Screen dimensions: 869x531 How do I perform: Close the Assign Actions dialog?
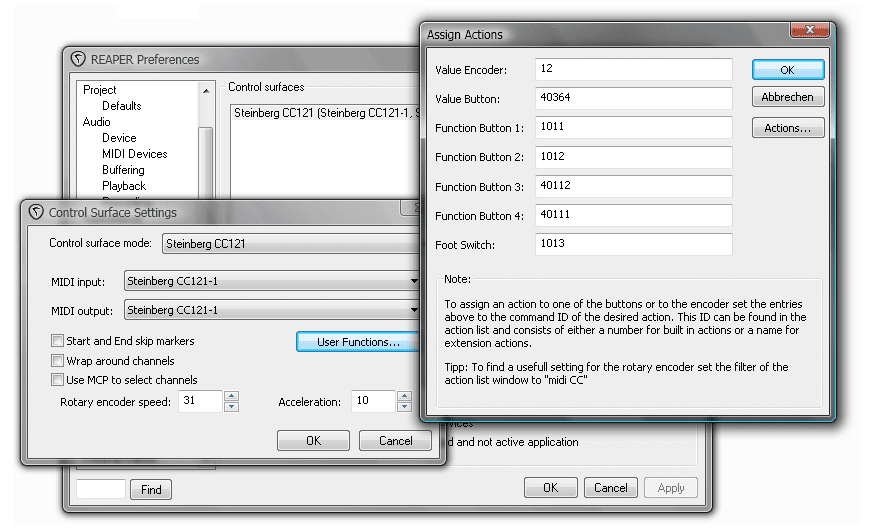(x=809, y=30)
